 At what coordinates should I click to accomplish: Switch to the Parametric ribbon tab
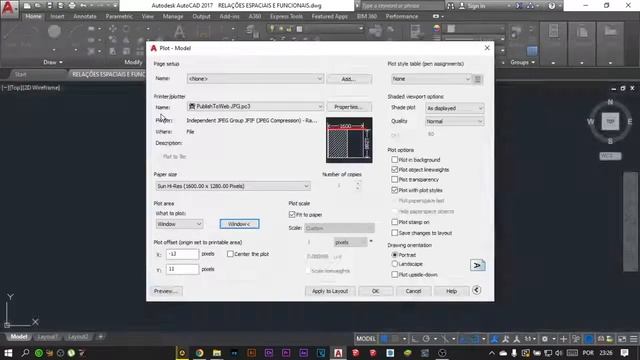tap(119, 16)
